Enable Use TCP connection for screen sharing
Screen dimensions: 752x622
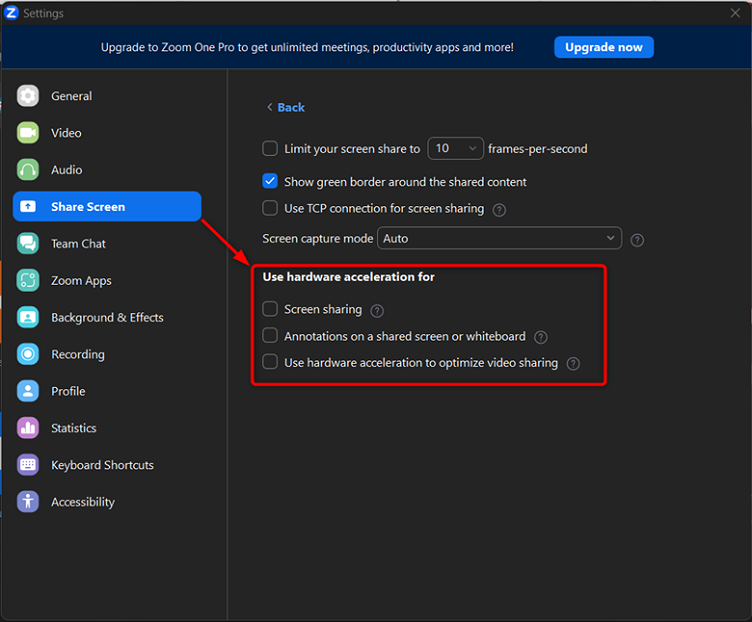pos(270,208)
